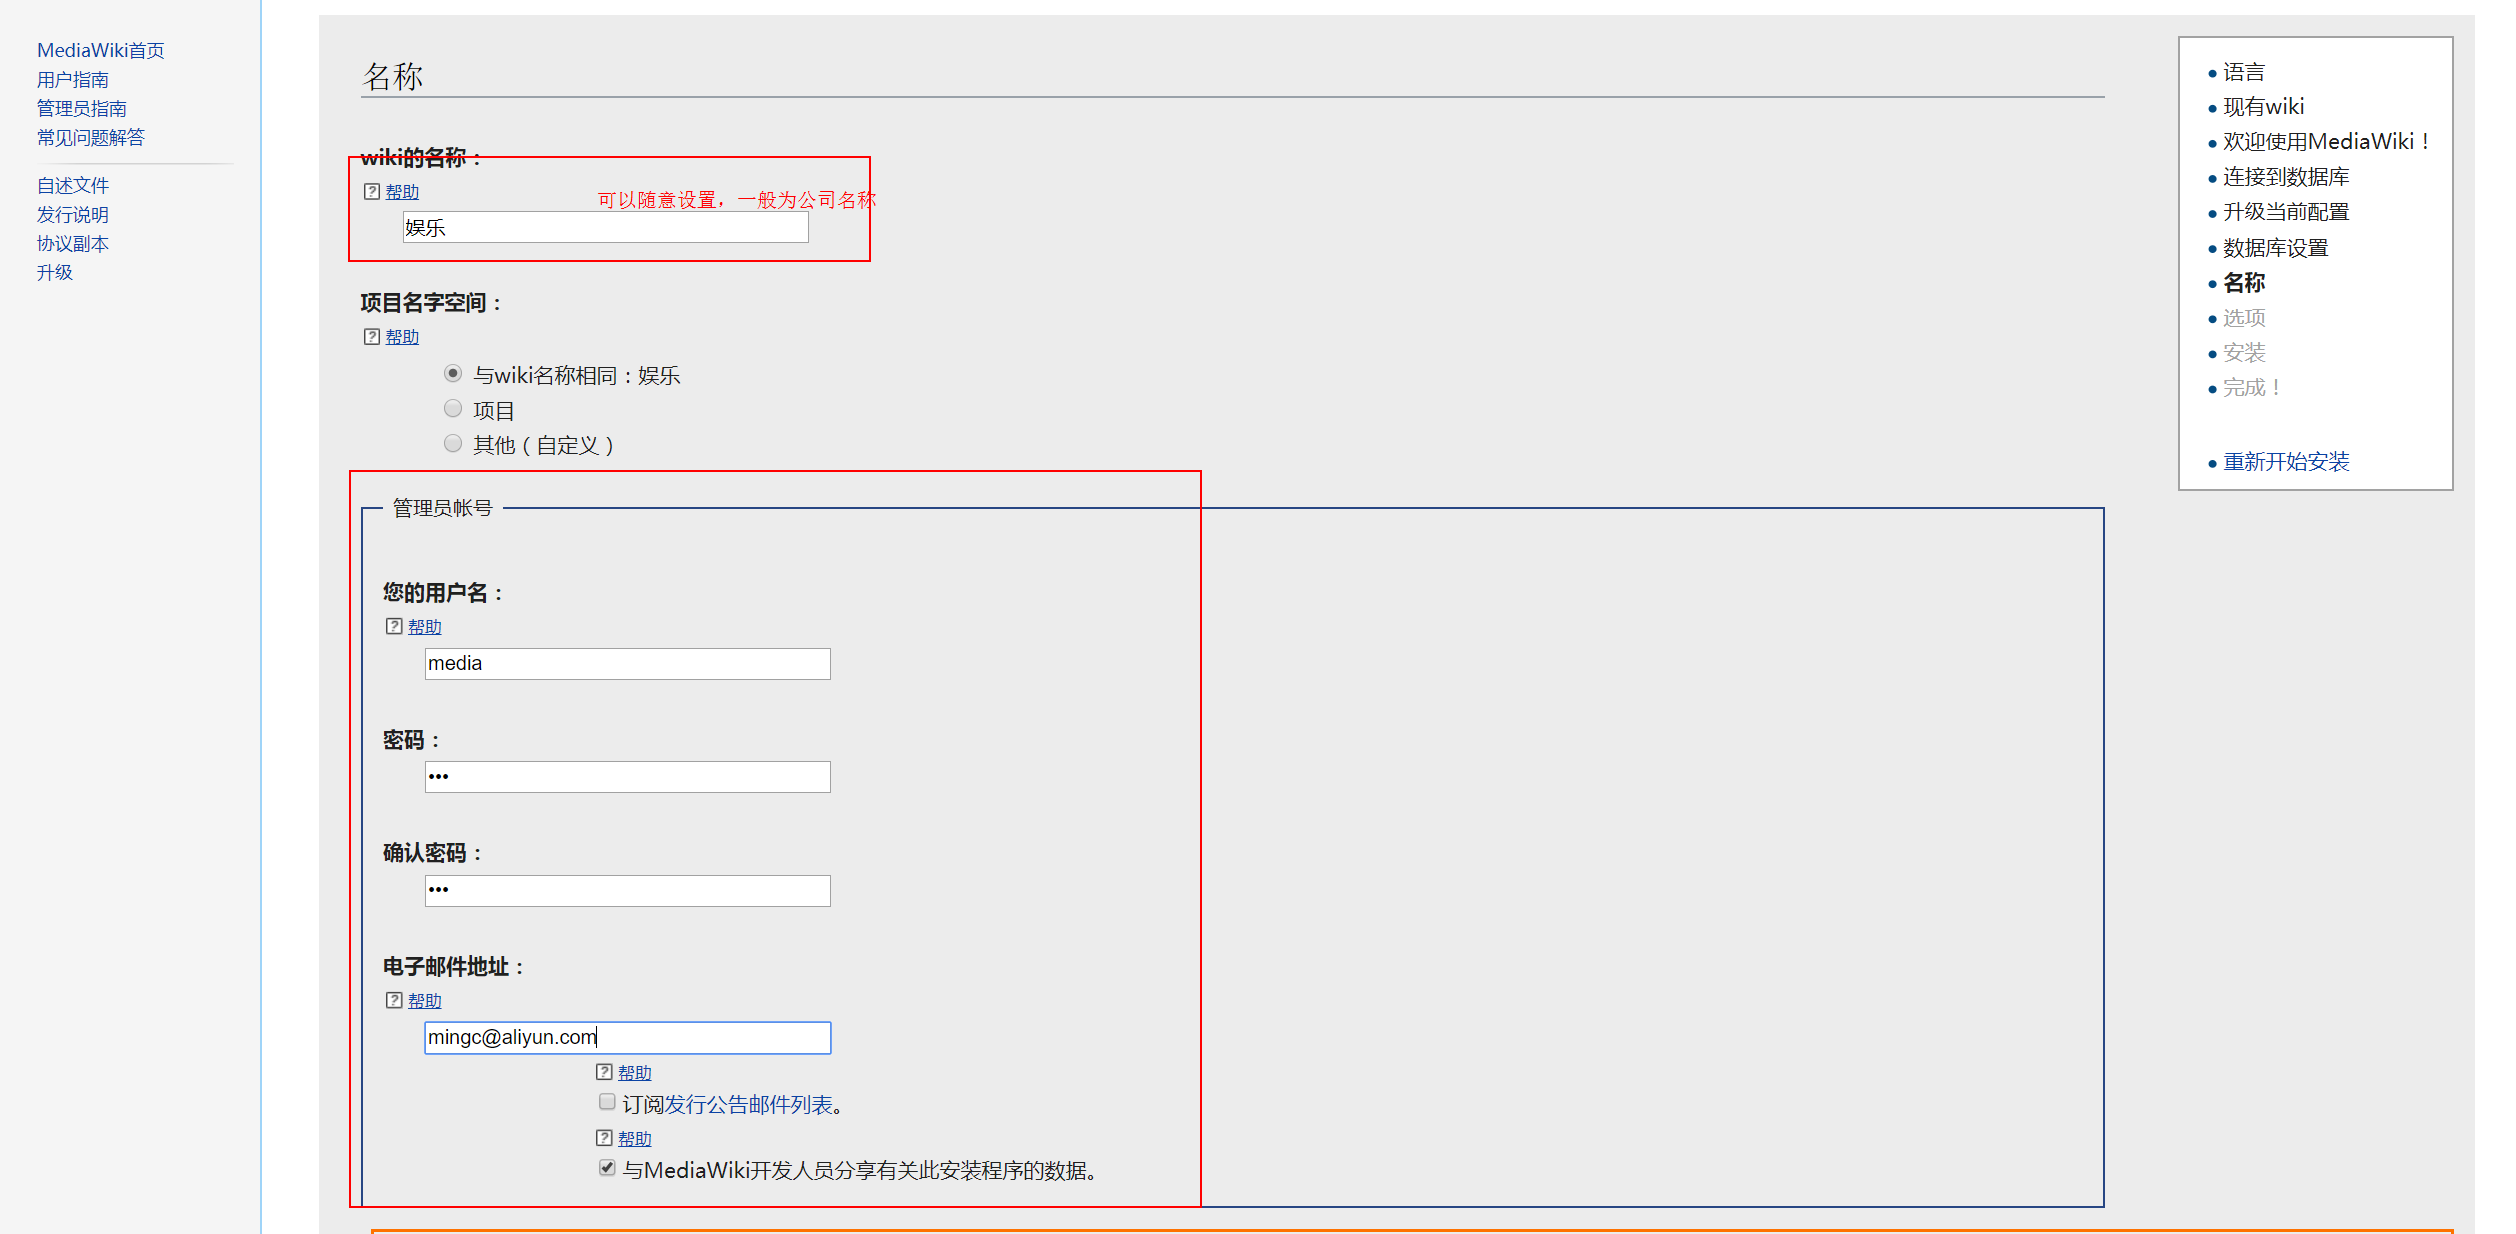Click 安装 step in installer list
This screenshot has height=1234, width=2516.
click(x=2243, y=353)
